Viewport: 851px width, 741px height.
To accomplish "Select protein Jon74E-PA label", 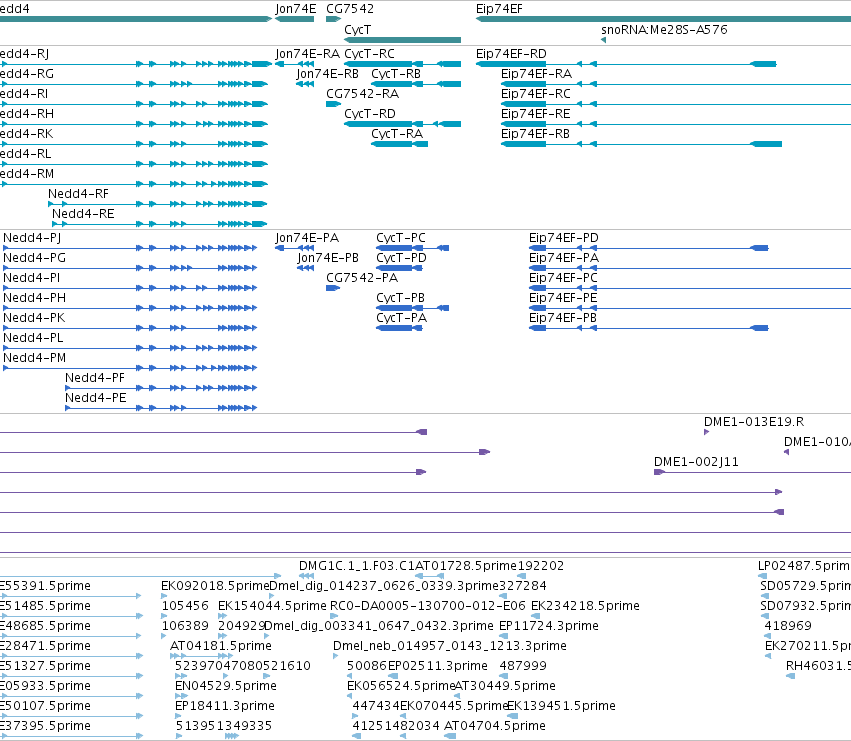I will point(307,238).
